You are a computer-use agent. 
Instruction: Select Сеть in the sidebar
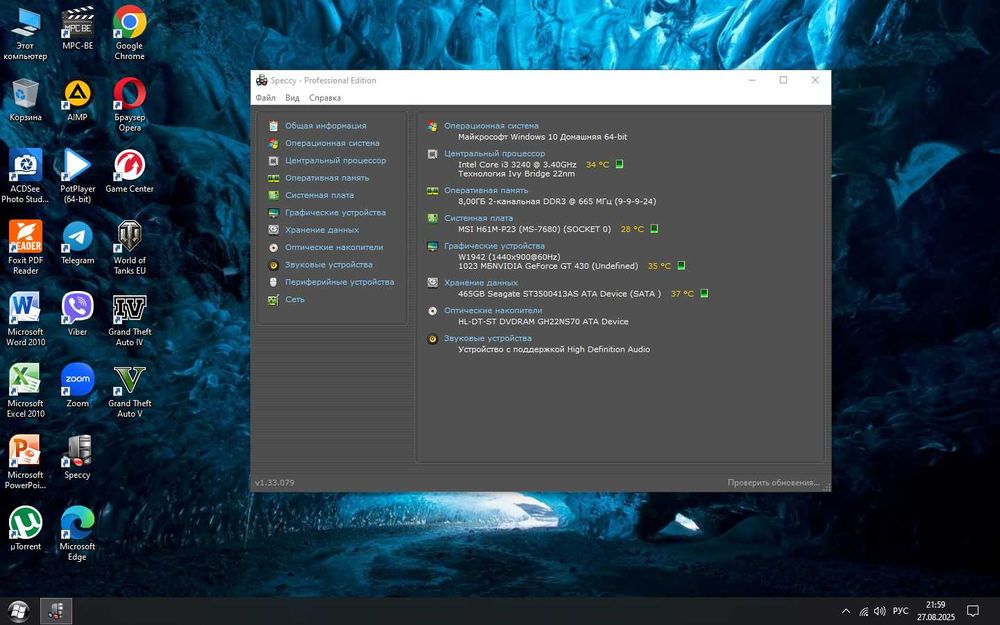294,299
